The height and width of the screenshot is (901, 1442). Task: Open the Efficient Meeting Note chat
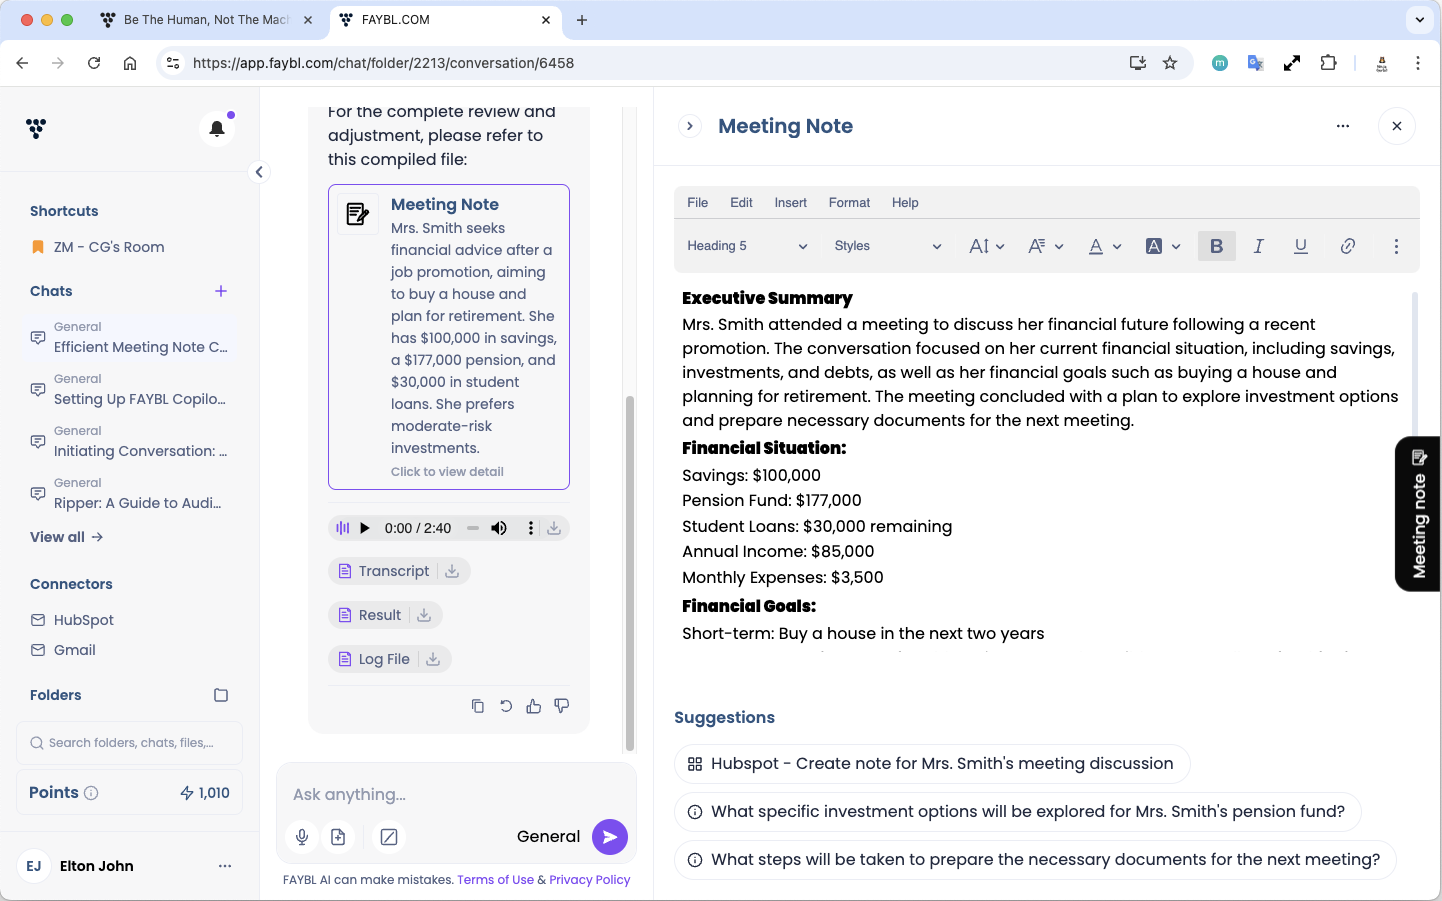130,338
